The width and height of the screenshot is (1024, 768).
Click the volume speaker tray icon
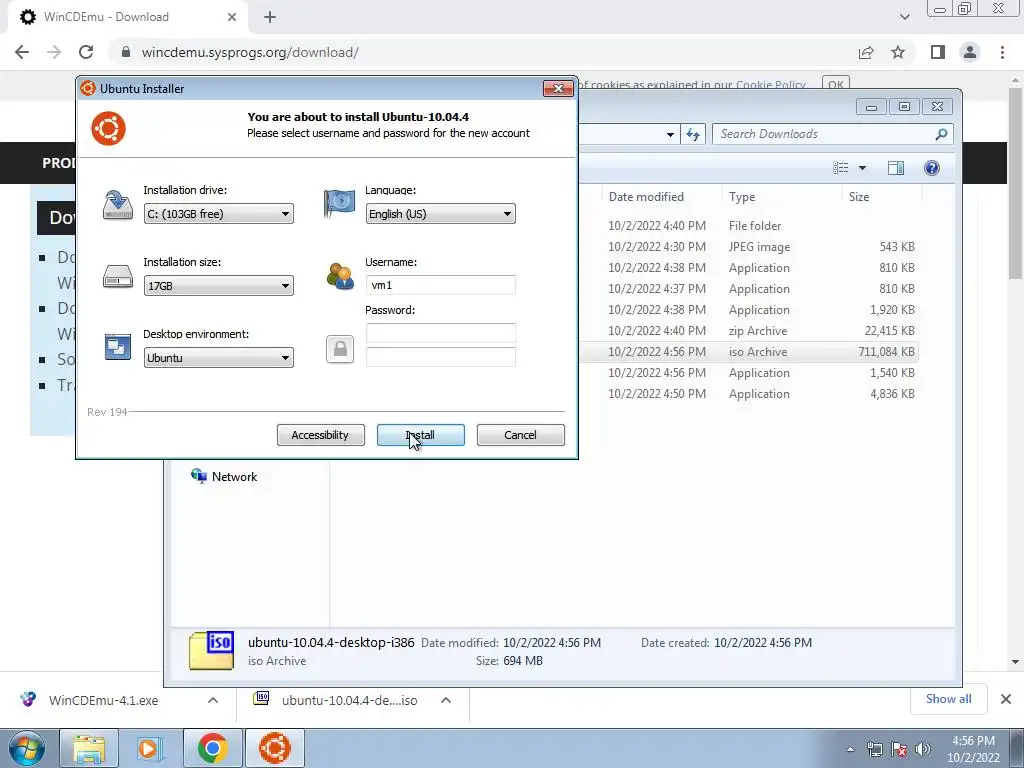tap(923, 750)
